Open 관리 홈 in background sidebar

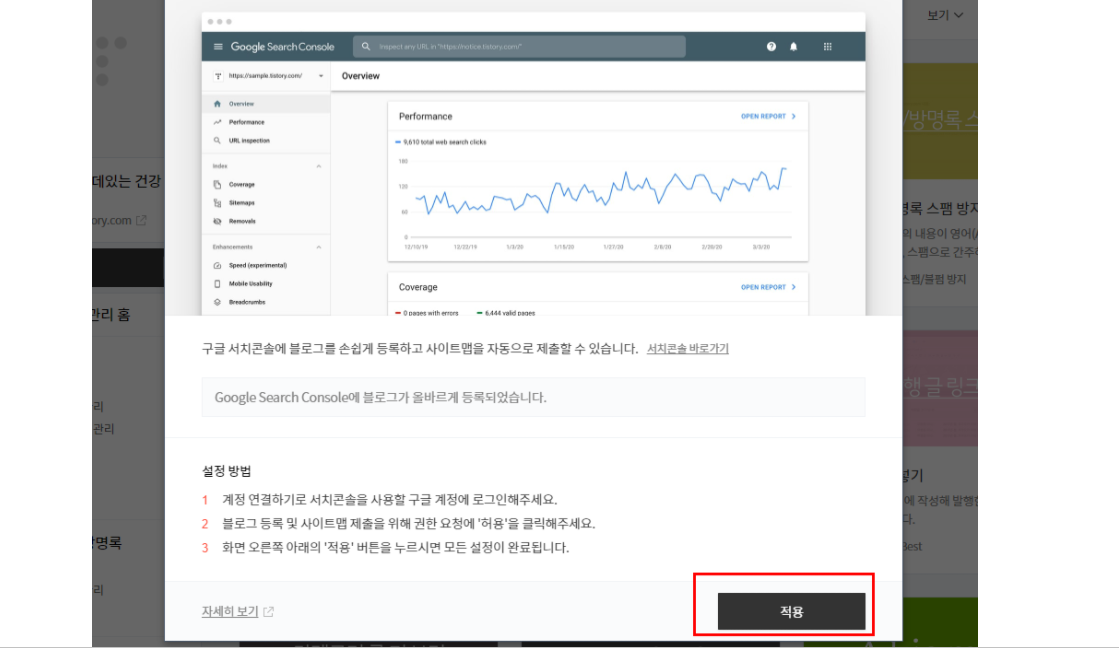point(111,315)
